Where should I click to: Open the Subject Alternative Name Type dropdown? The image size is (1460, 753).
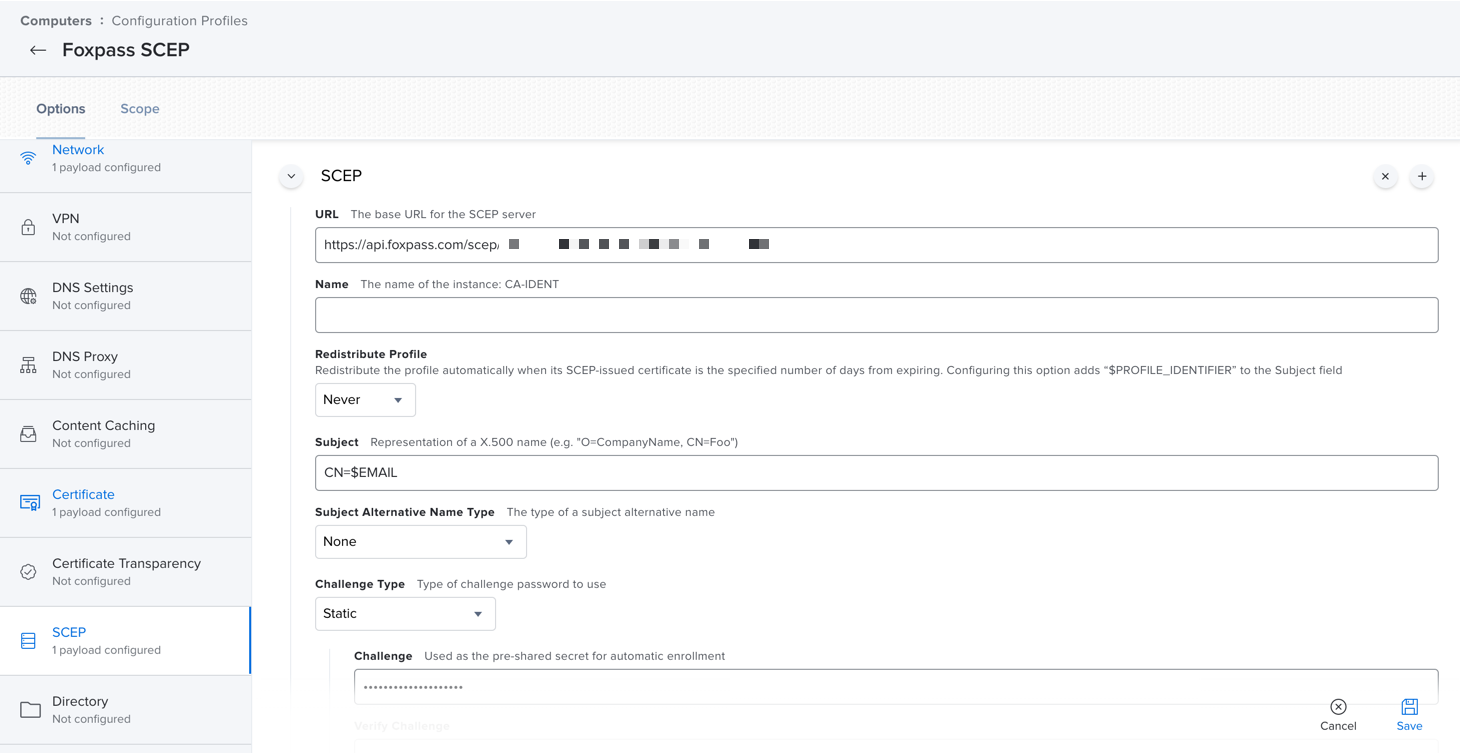(421, 542)
